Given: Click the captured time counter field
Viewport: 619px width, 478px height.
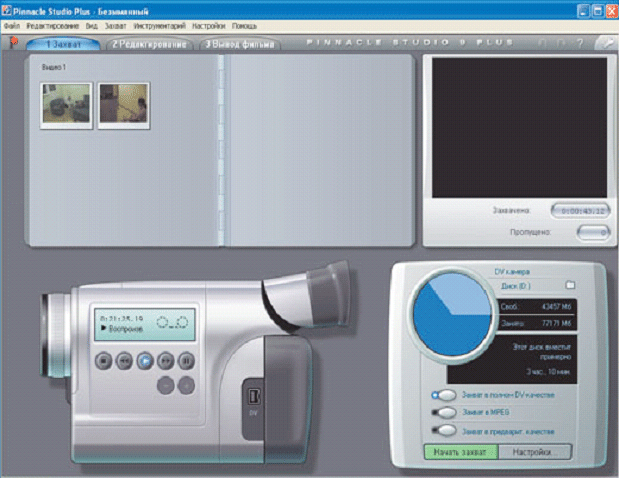Looking at the screenshot, I should 580,211.
